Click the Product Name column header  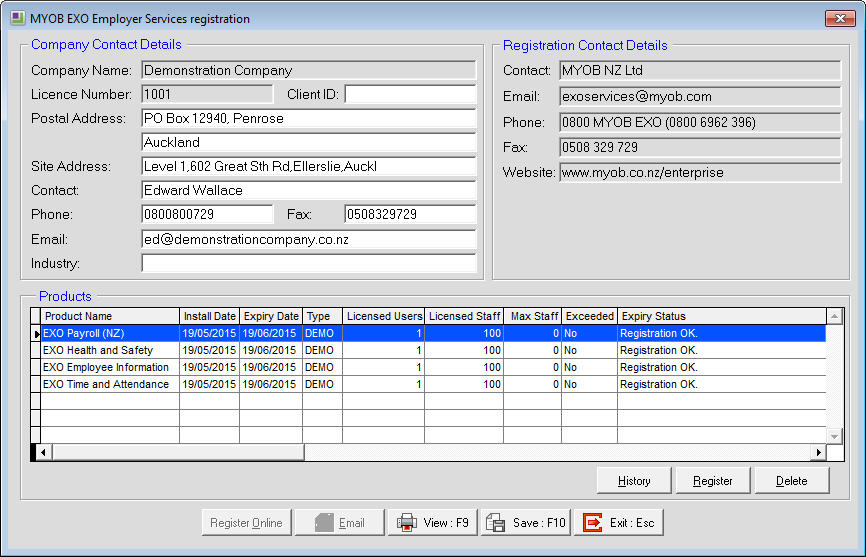pos(109,317)
